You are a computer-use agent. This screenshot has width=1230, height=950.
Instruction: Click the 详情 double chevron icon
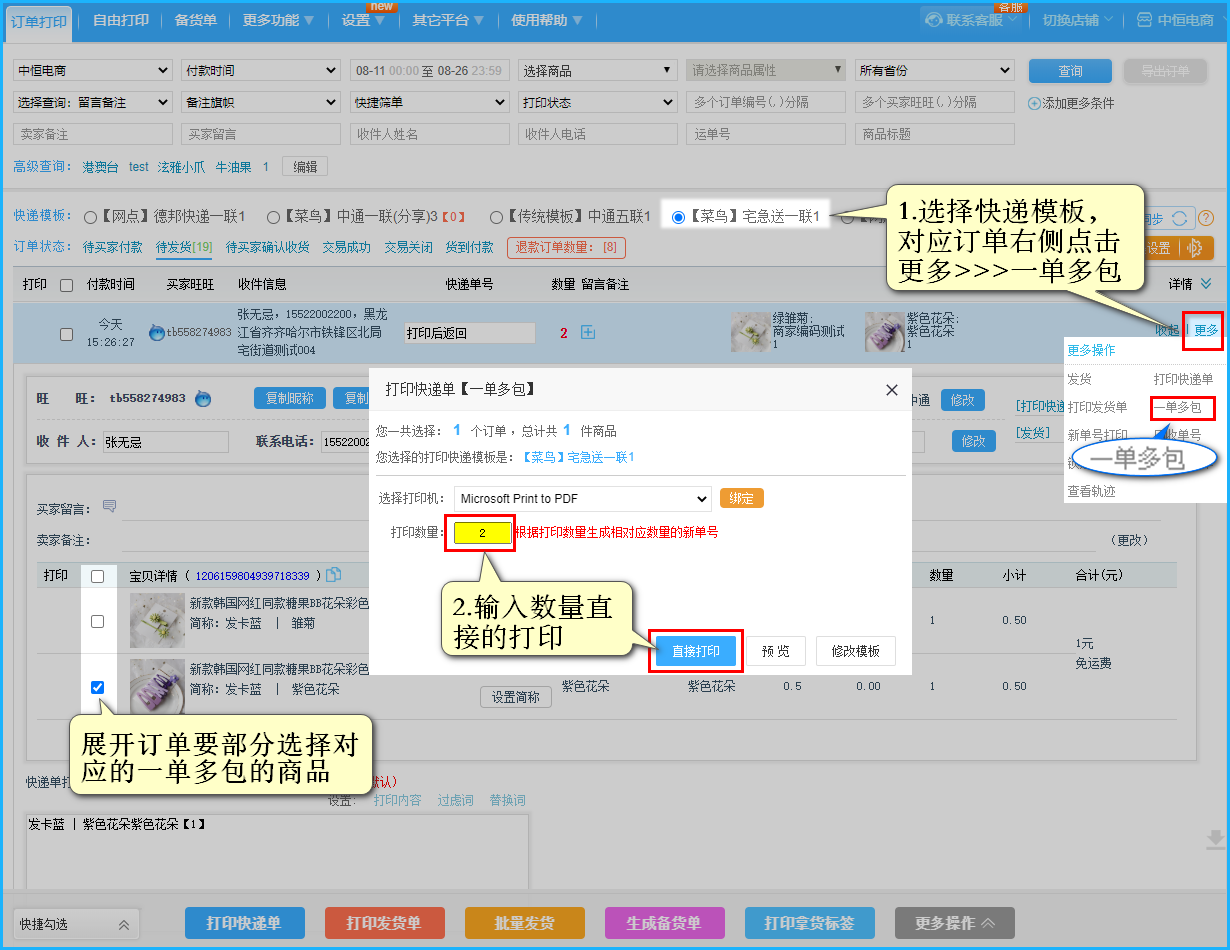pos(1206,285)
